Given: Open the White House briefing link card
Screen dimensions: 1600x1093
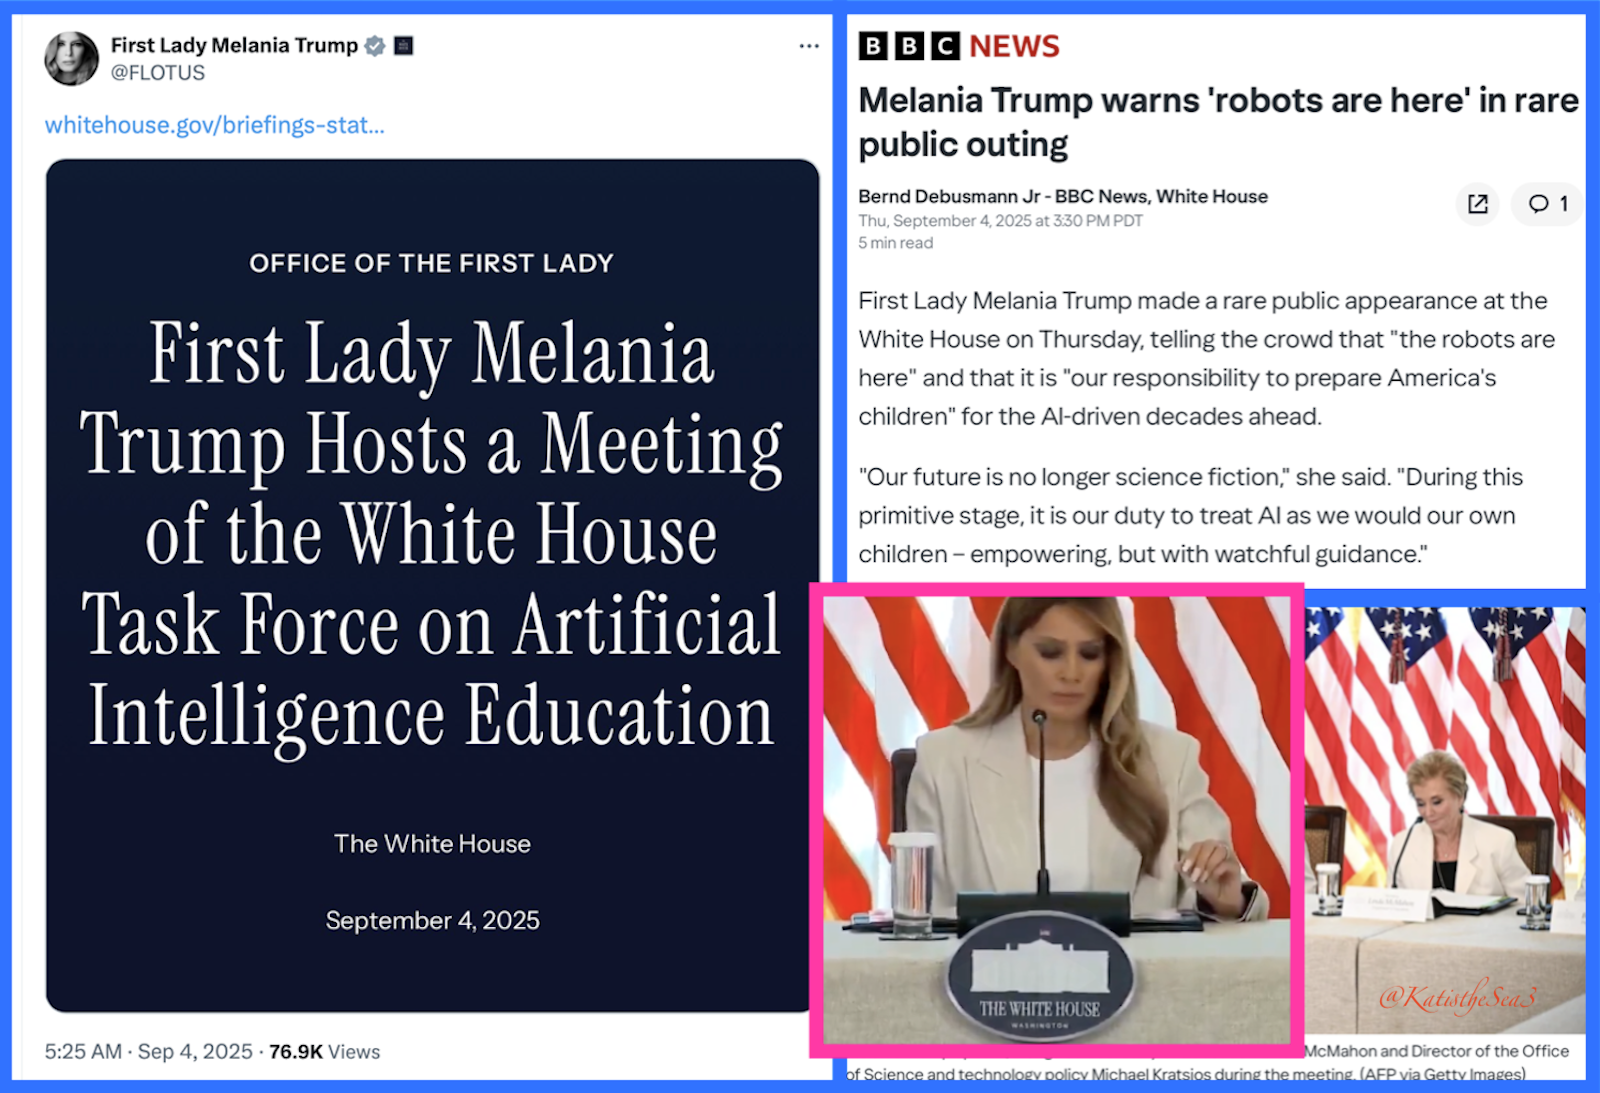Looking at the screenshot, I should click(432, 585).
